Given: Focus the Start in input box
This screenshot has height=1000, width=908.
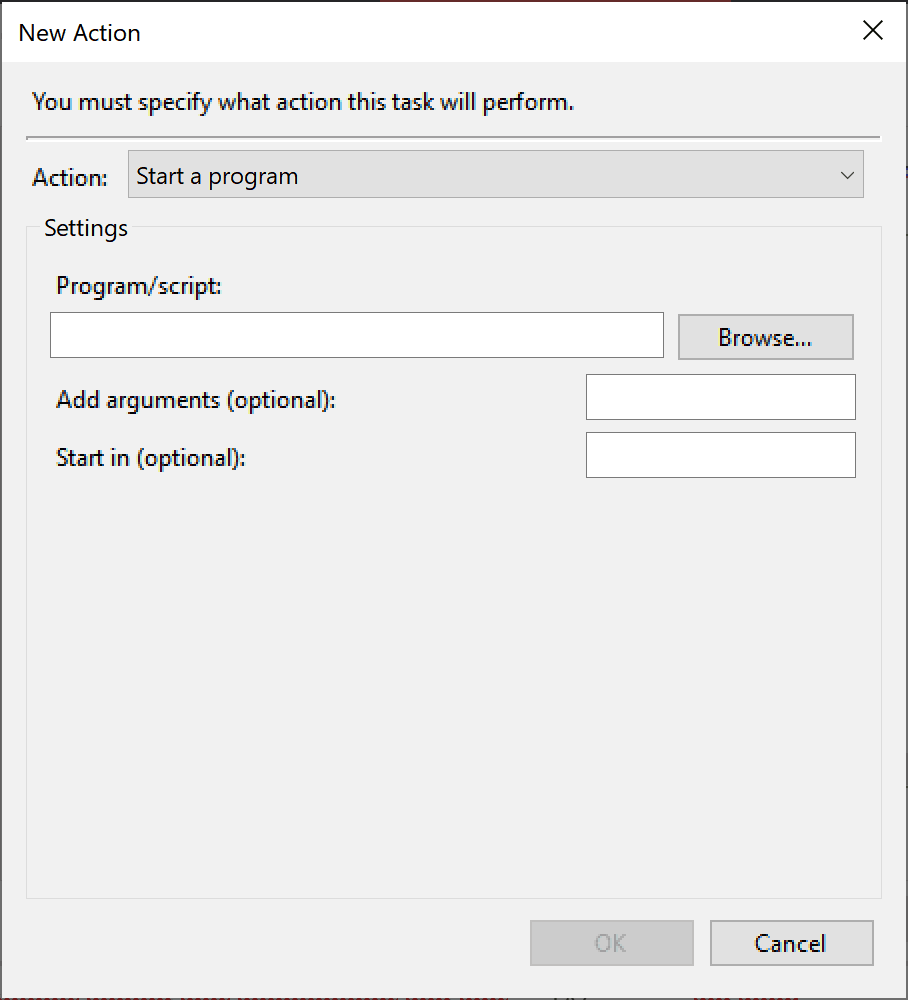Looking at the screenshot, I should tap(721, 455).
